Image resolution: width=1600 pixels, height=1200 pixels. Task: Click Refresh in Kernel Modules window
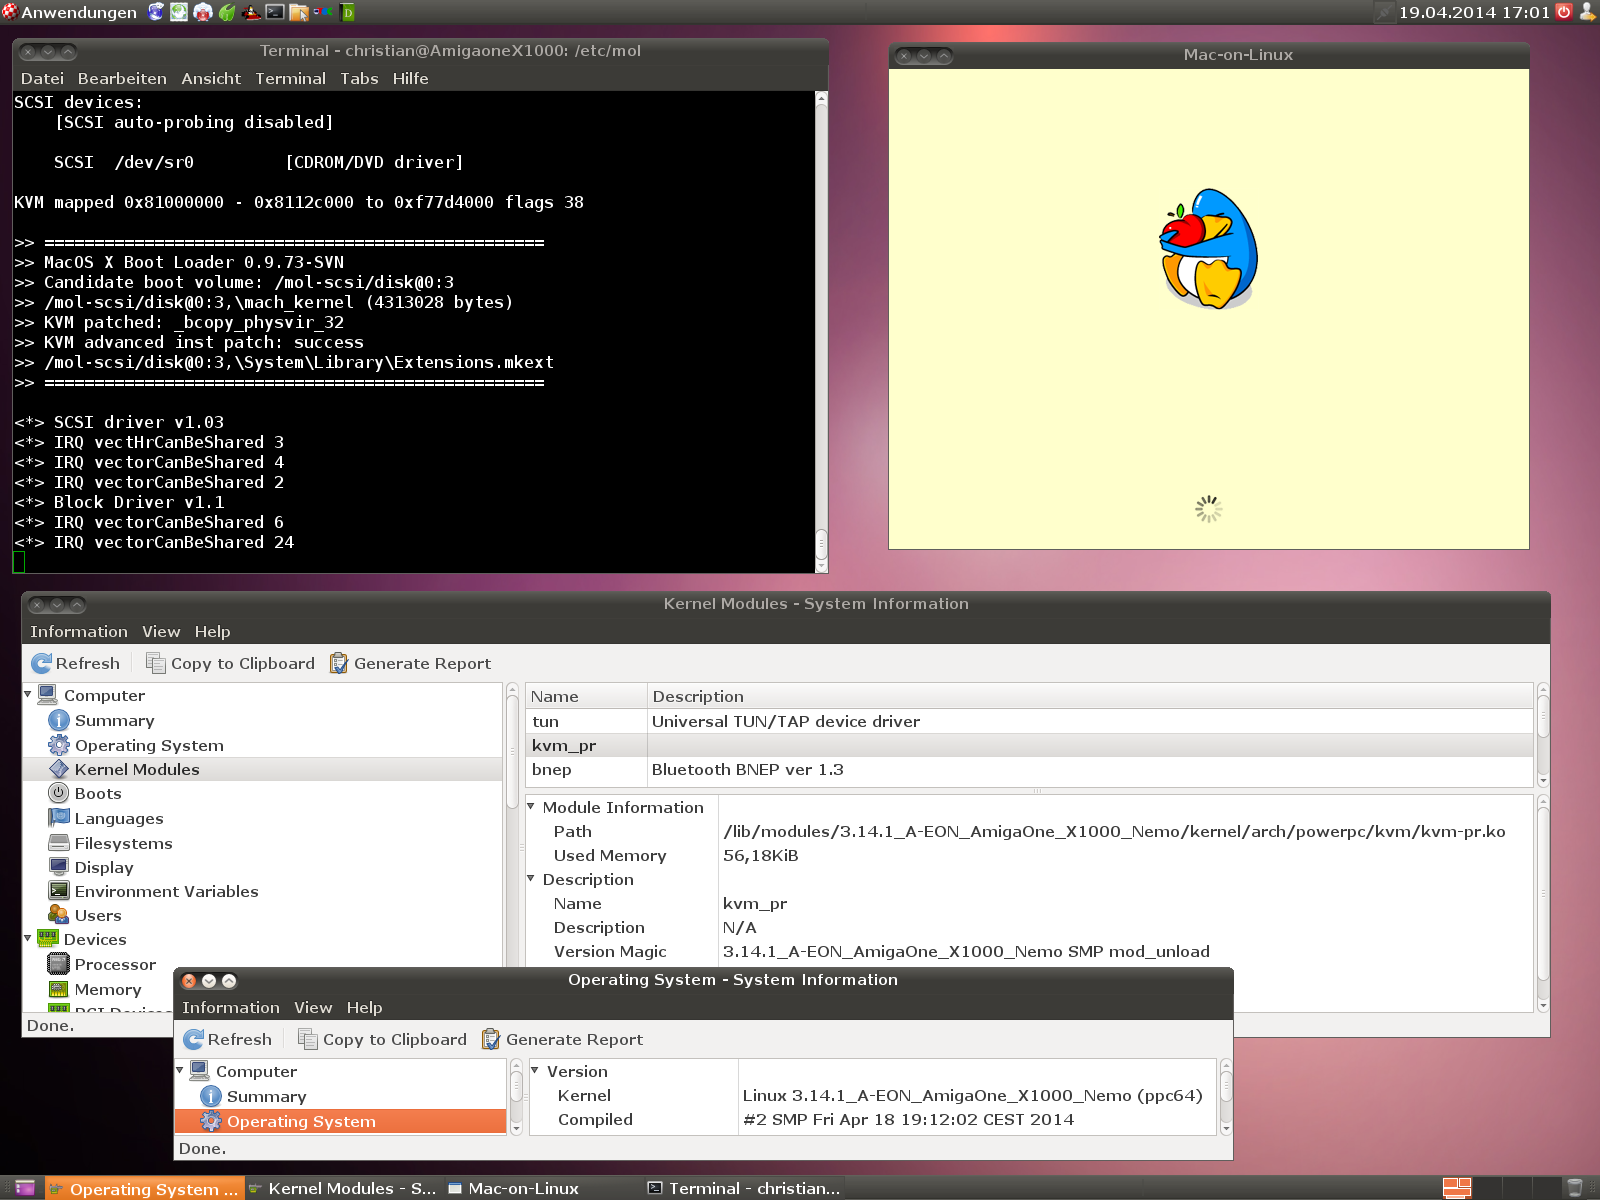click(76, 663)
